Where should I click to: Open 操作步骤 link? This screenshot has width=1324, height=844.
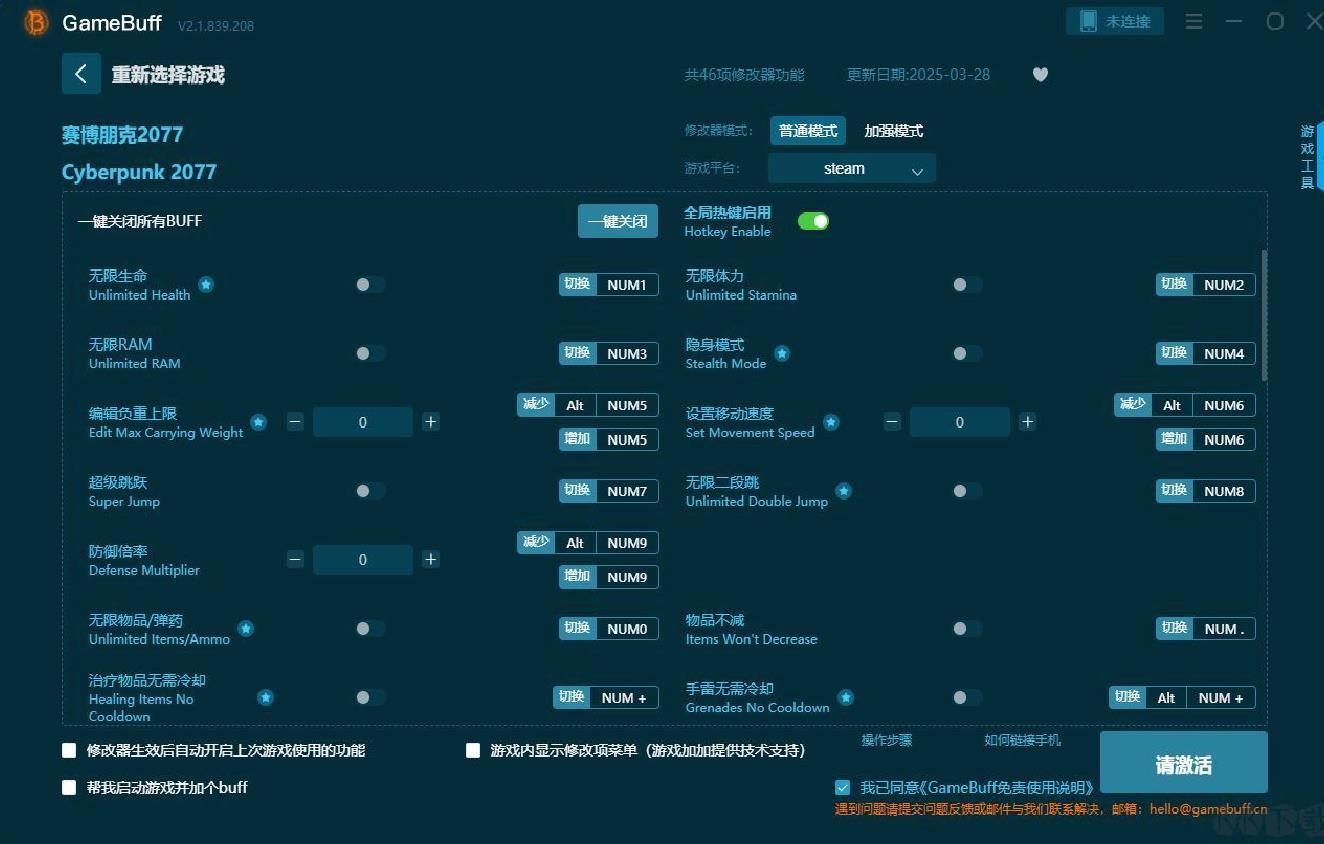pyautogui.click(x=887, y=740)
